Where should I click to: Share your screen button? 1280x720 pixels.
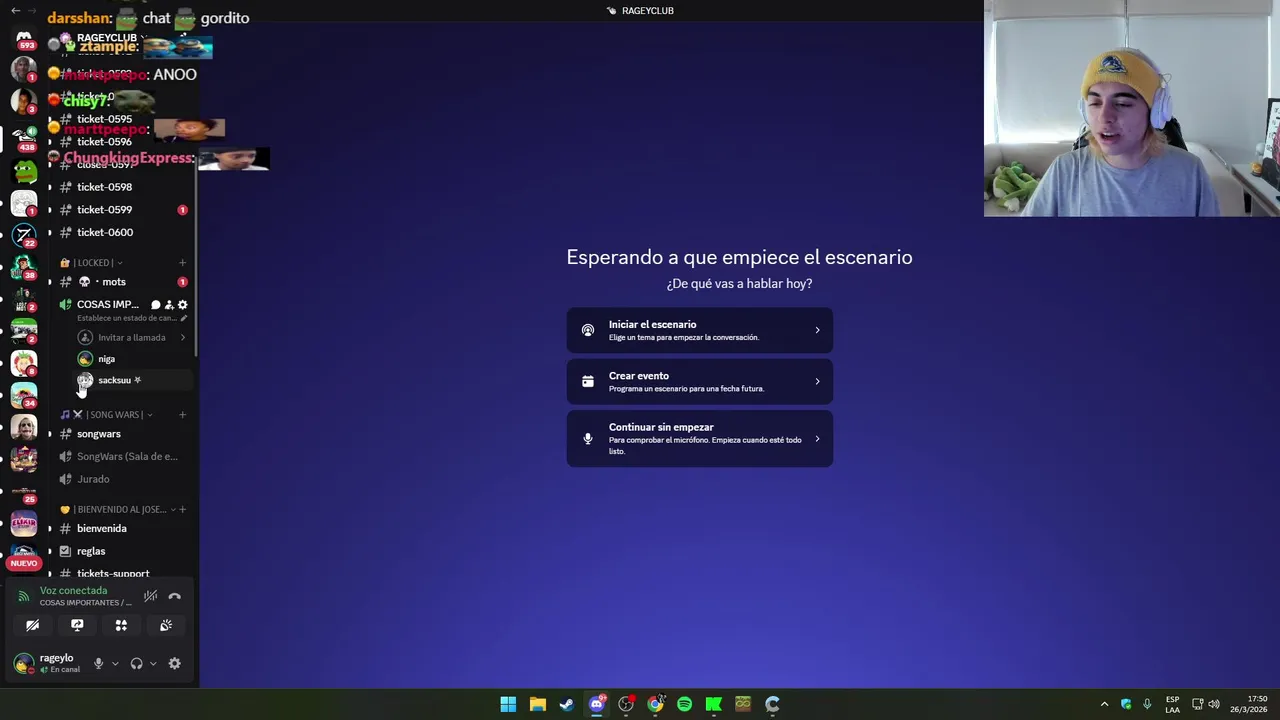point(77,626)
